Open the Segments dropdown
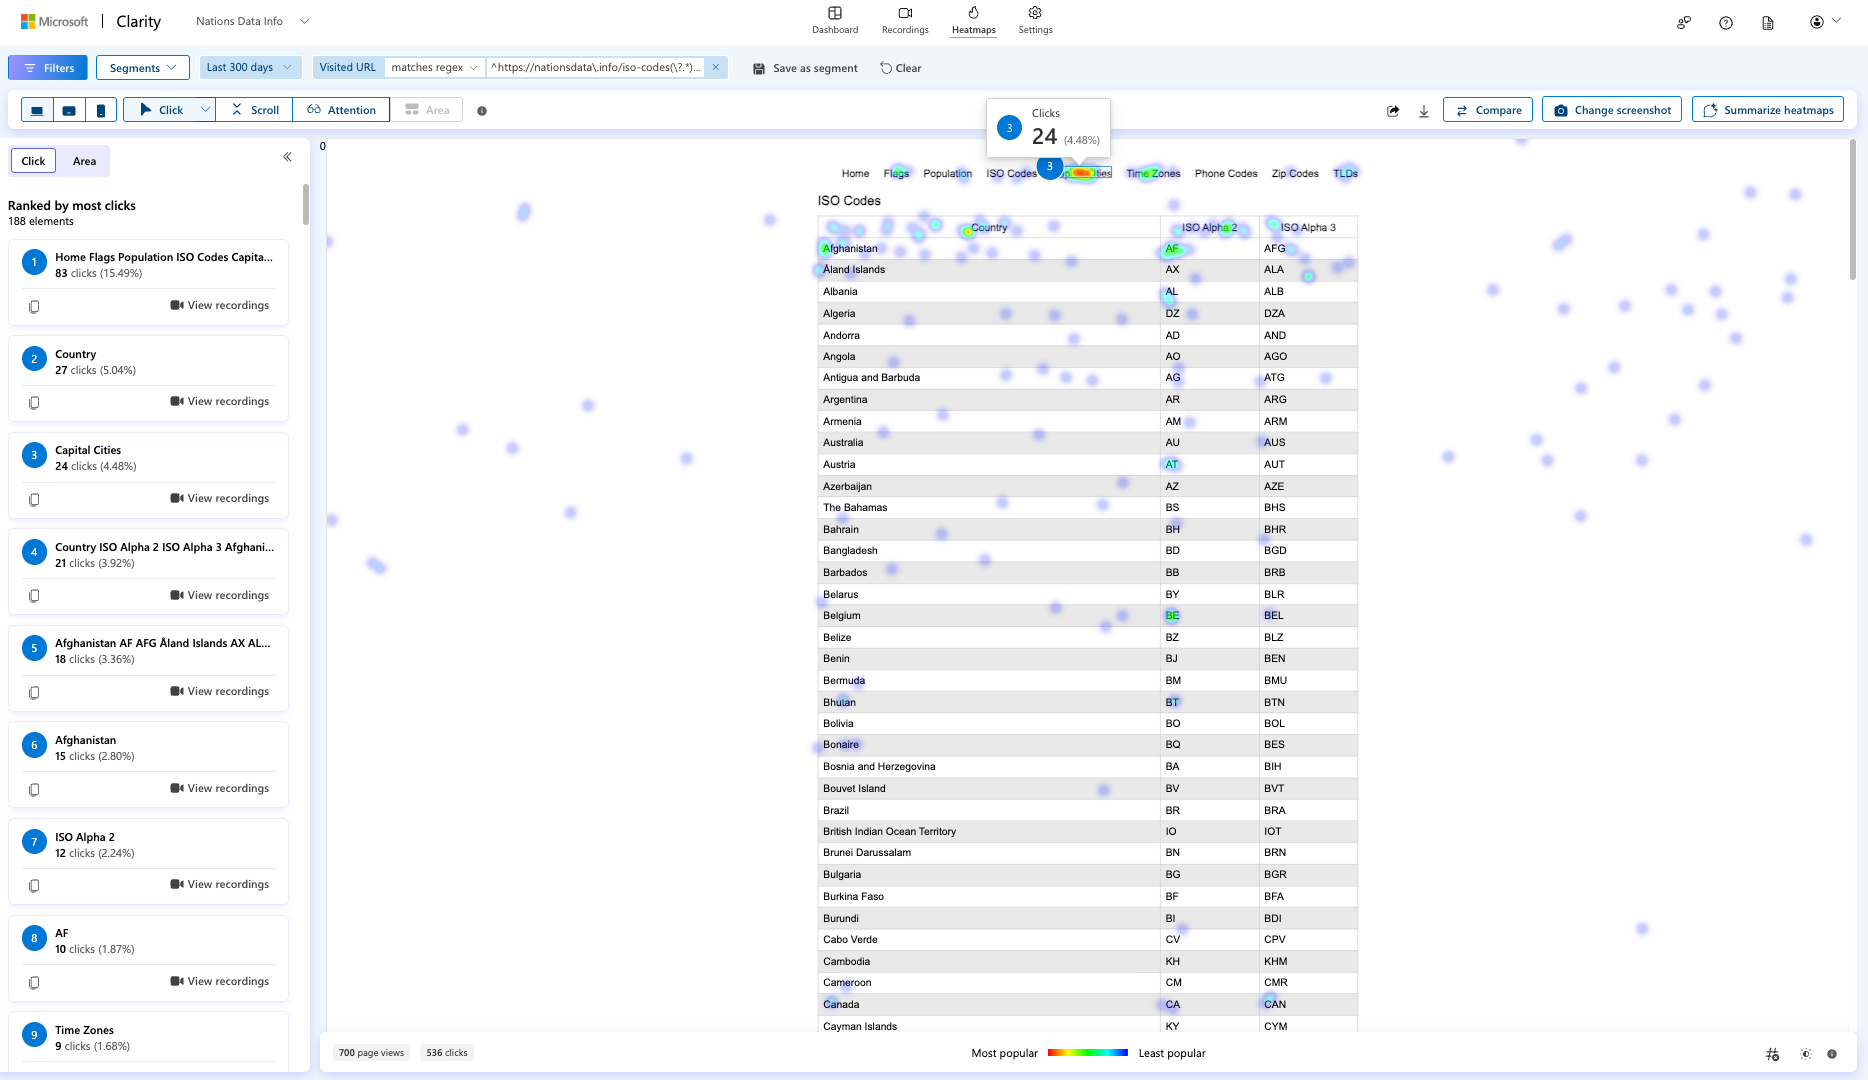 143,68
